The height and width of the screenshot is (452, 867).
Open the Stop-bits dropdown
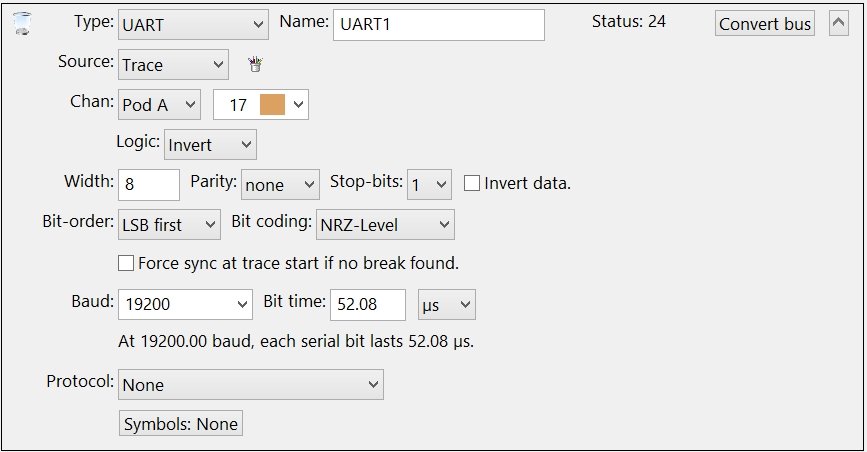click(430, 185)
